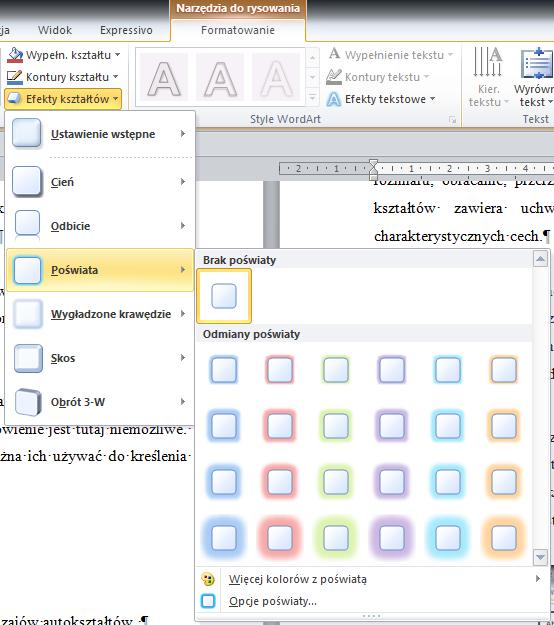
Task: Open the Obrót 3-W rotation submenu
Action: (x=100, y=402)
